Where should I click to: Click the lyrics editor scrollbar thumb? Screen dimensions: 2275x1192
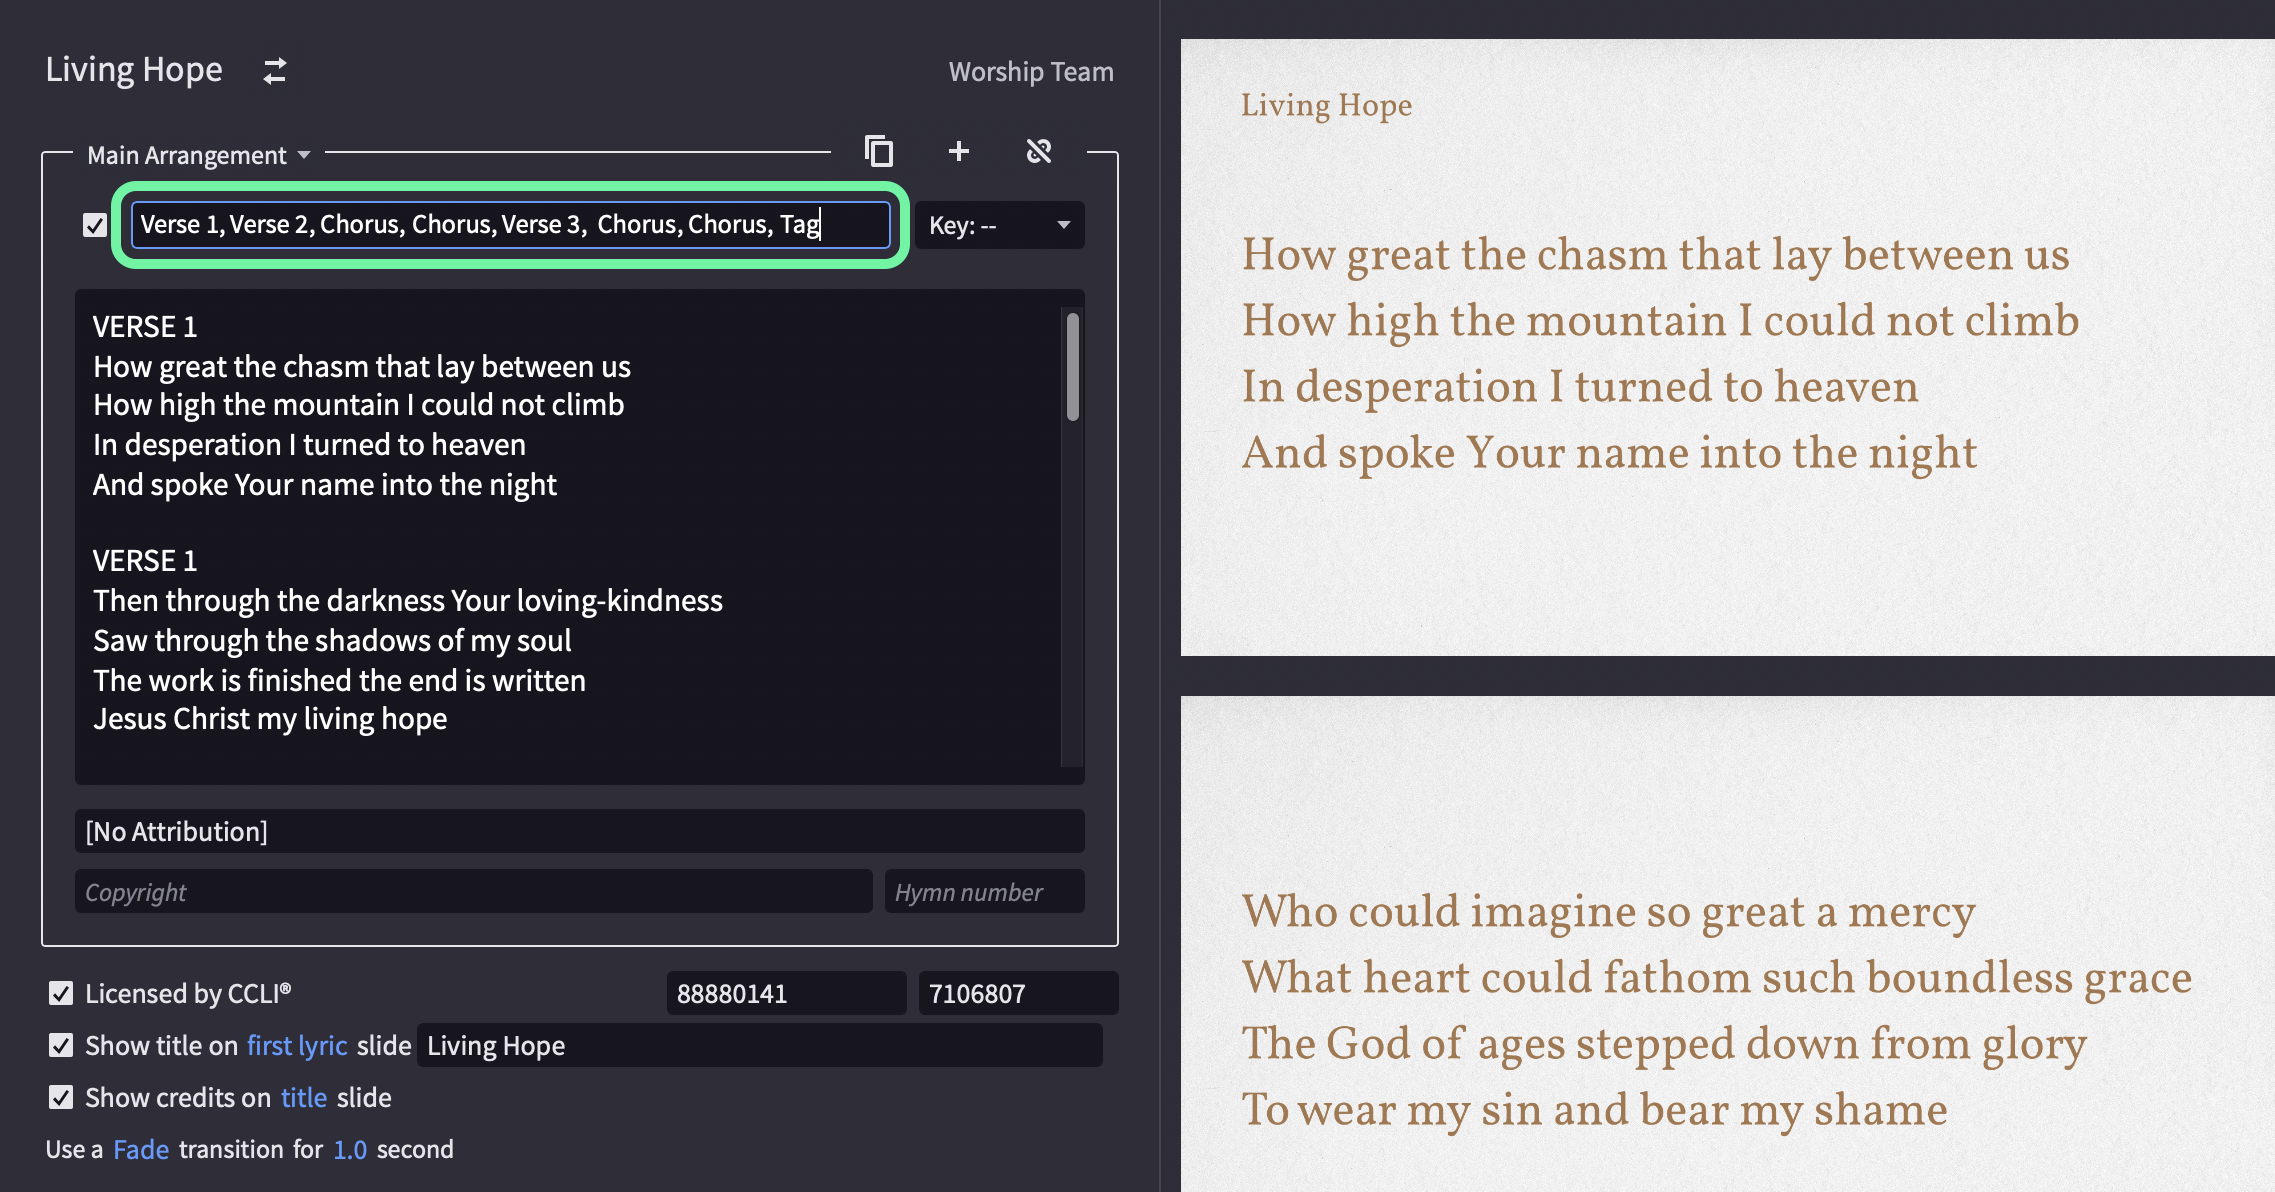pyautogui.click(x=1073, y=367)
